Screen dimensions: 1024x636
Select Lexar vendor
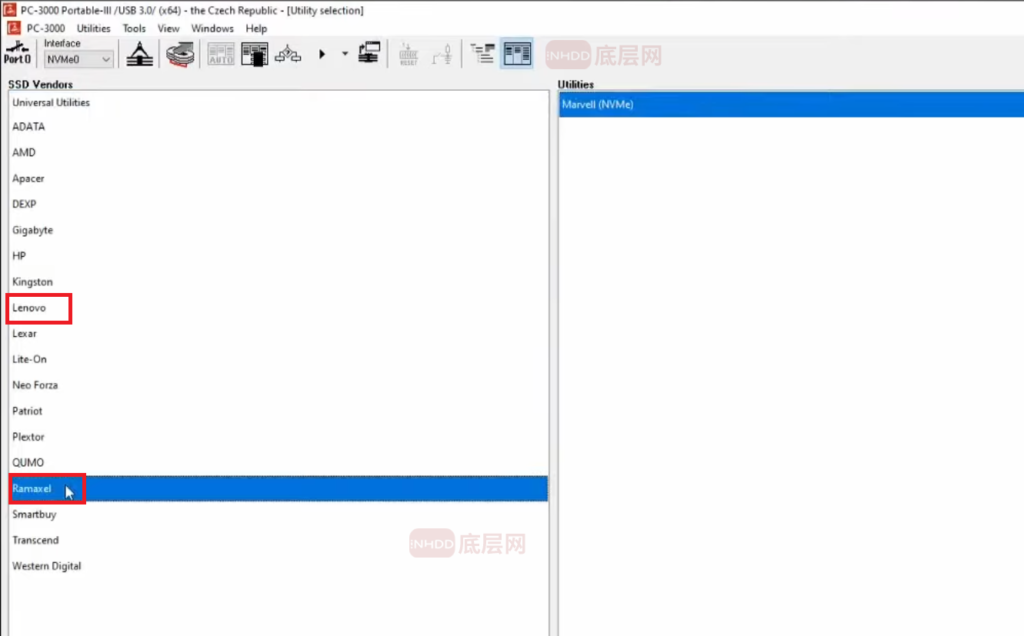[x=279, y=333]
